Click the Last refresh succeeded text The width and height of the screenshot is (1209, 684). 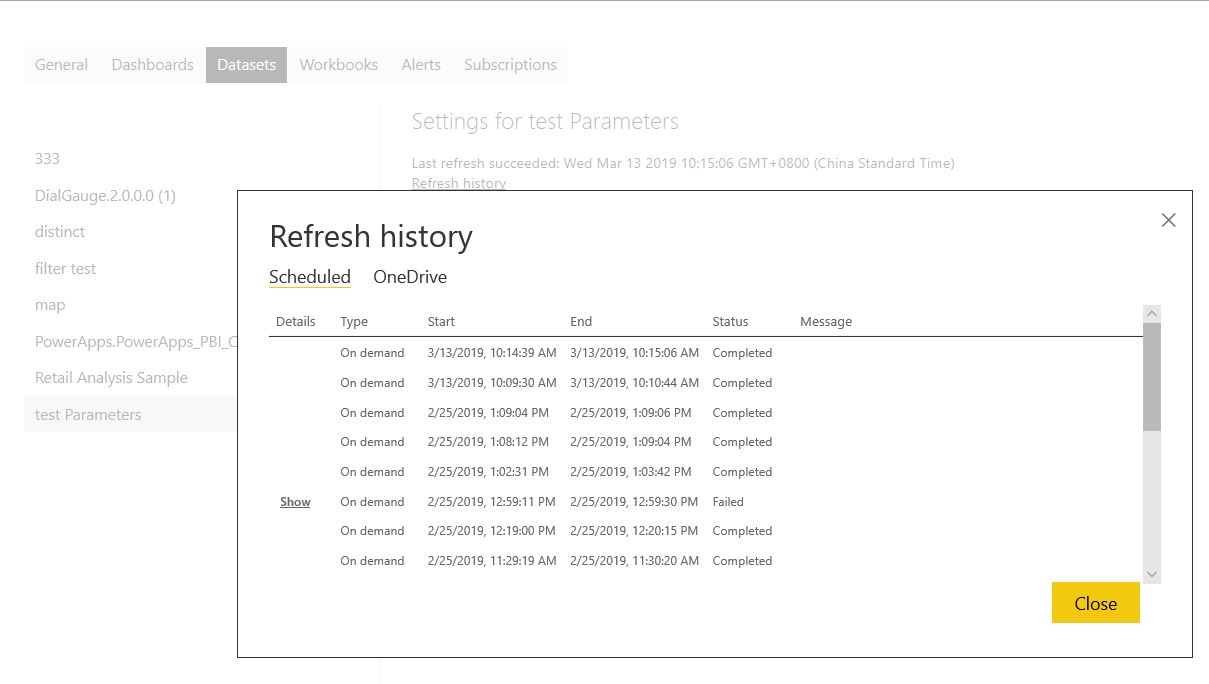tap(683, 163)
